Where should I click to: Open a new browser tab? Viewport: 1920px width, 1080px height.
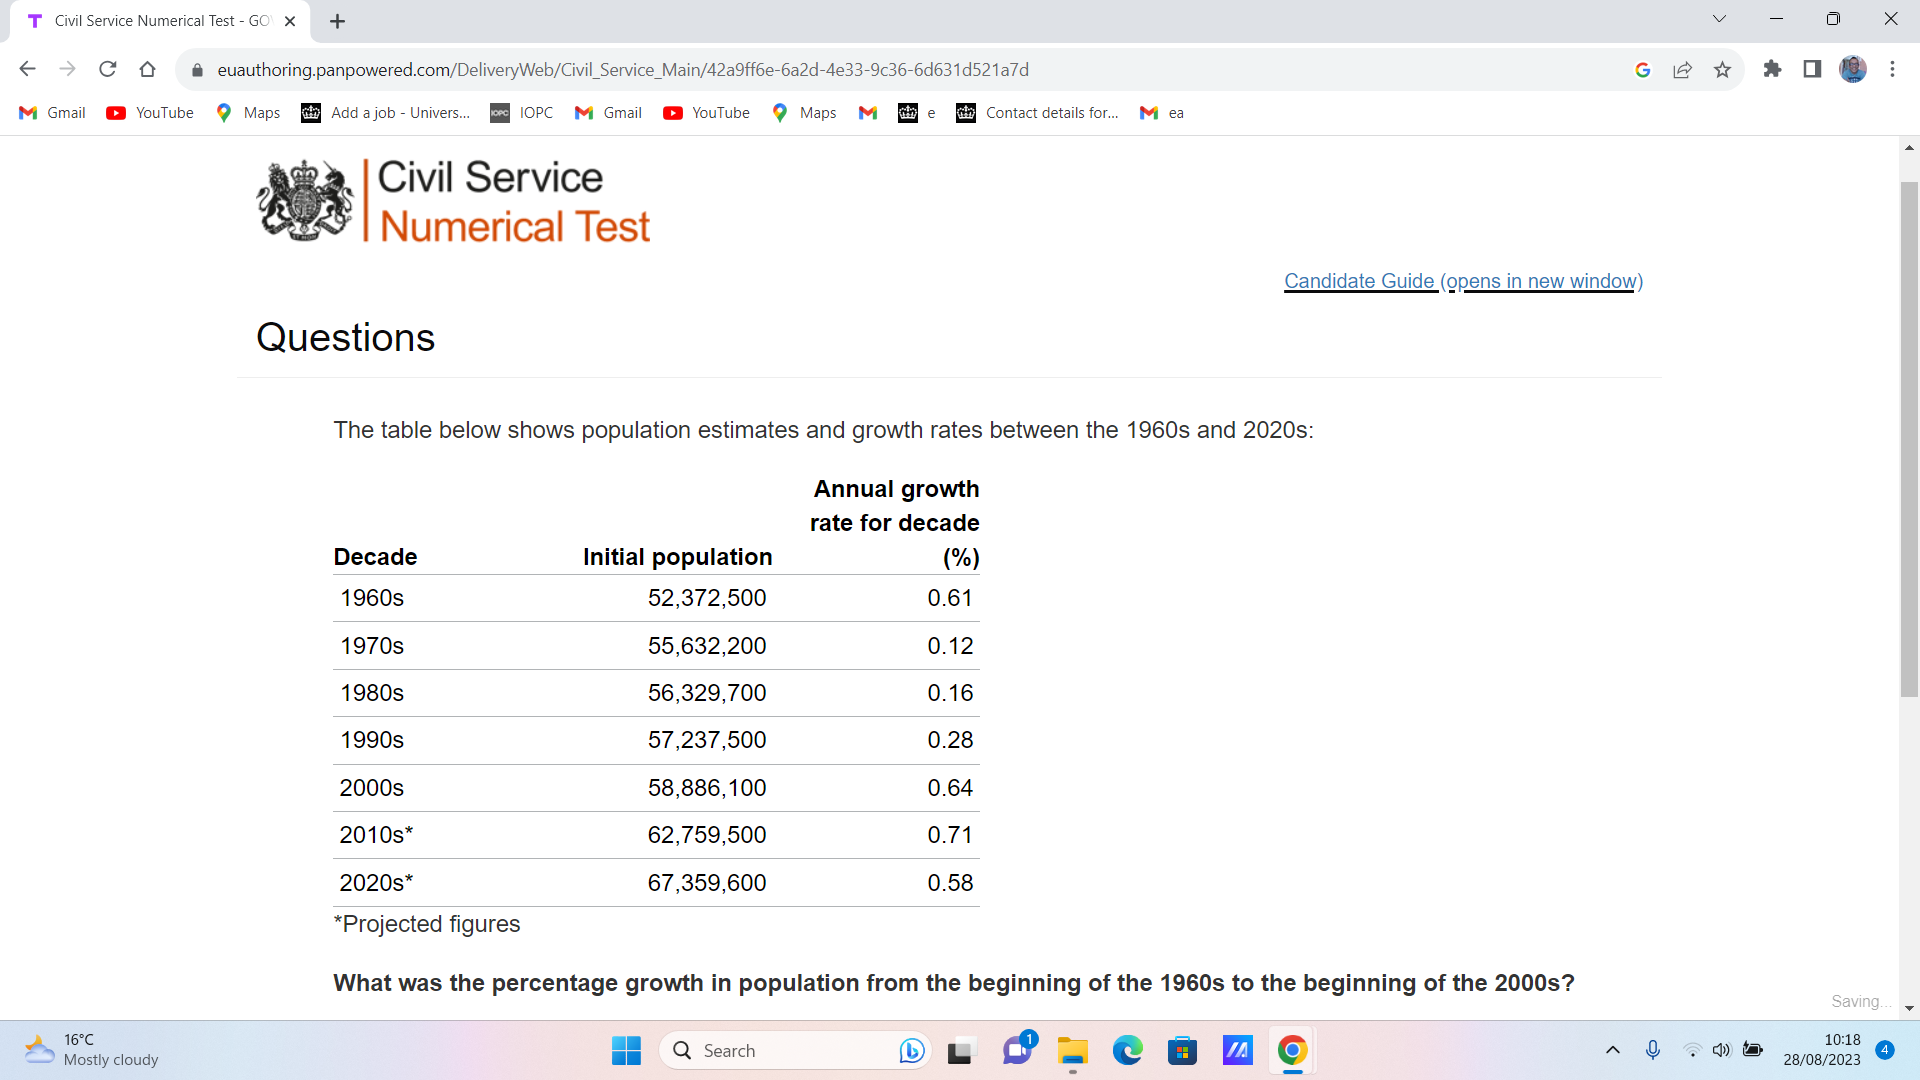coord(337,20)
